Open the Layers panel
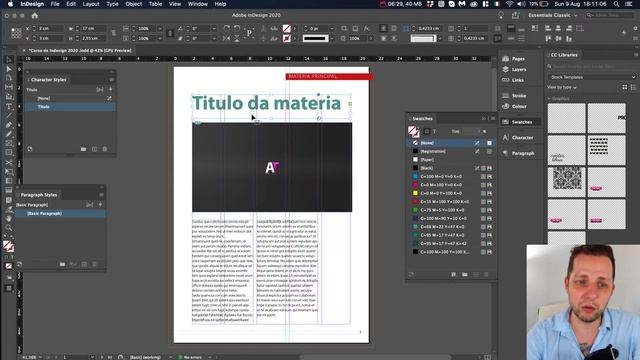 (514, 69)
